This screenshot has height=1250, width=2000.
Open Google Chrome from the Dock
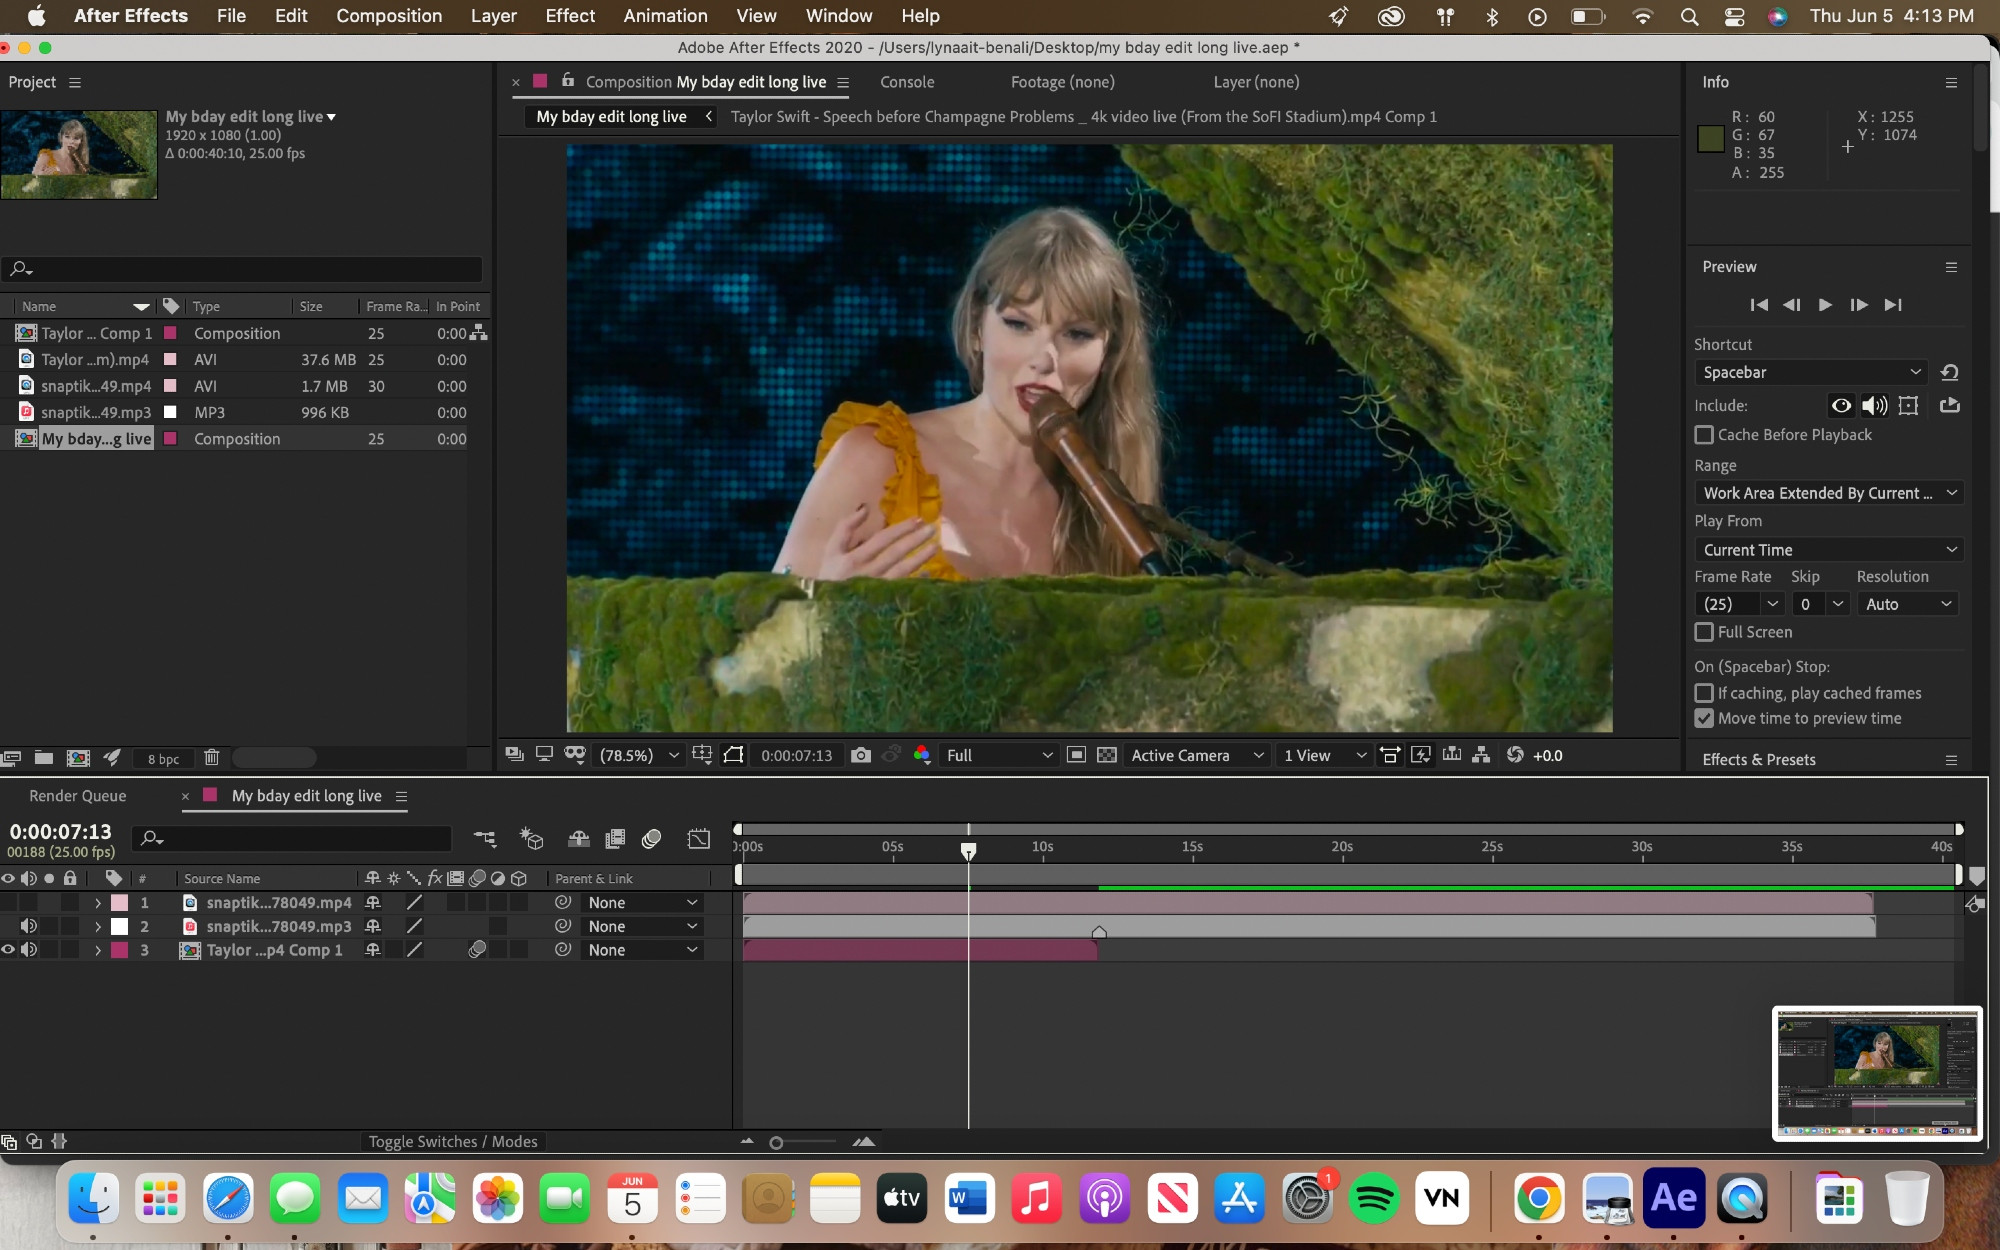1539,1197
